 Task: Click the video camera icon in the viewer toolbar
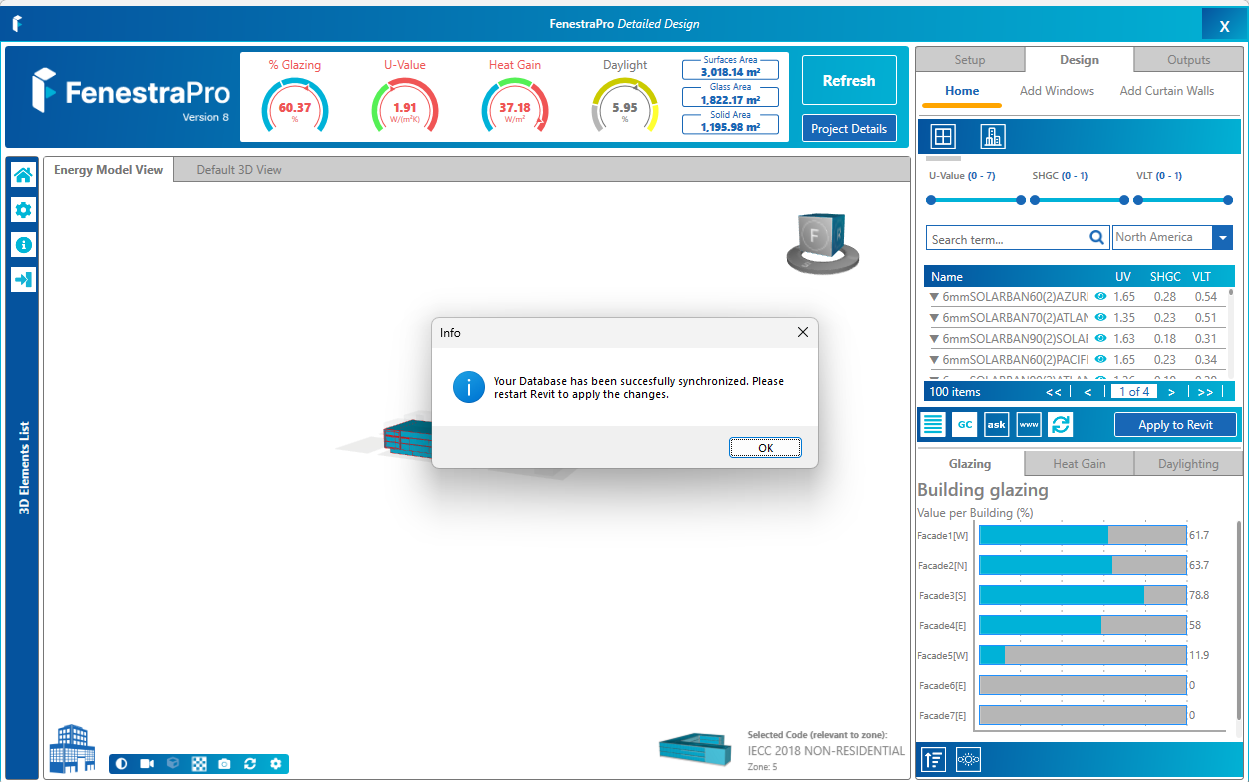[147, 764]
